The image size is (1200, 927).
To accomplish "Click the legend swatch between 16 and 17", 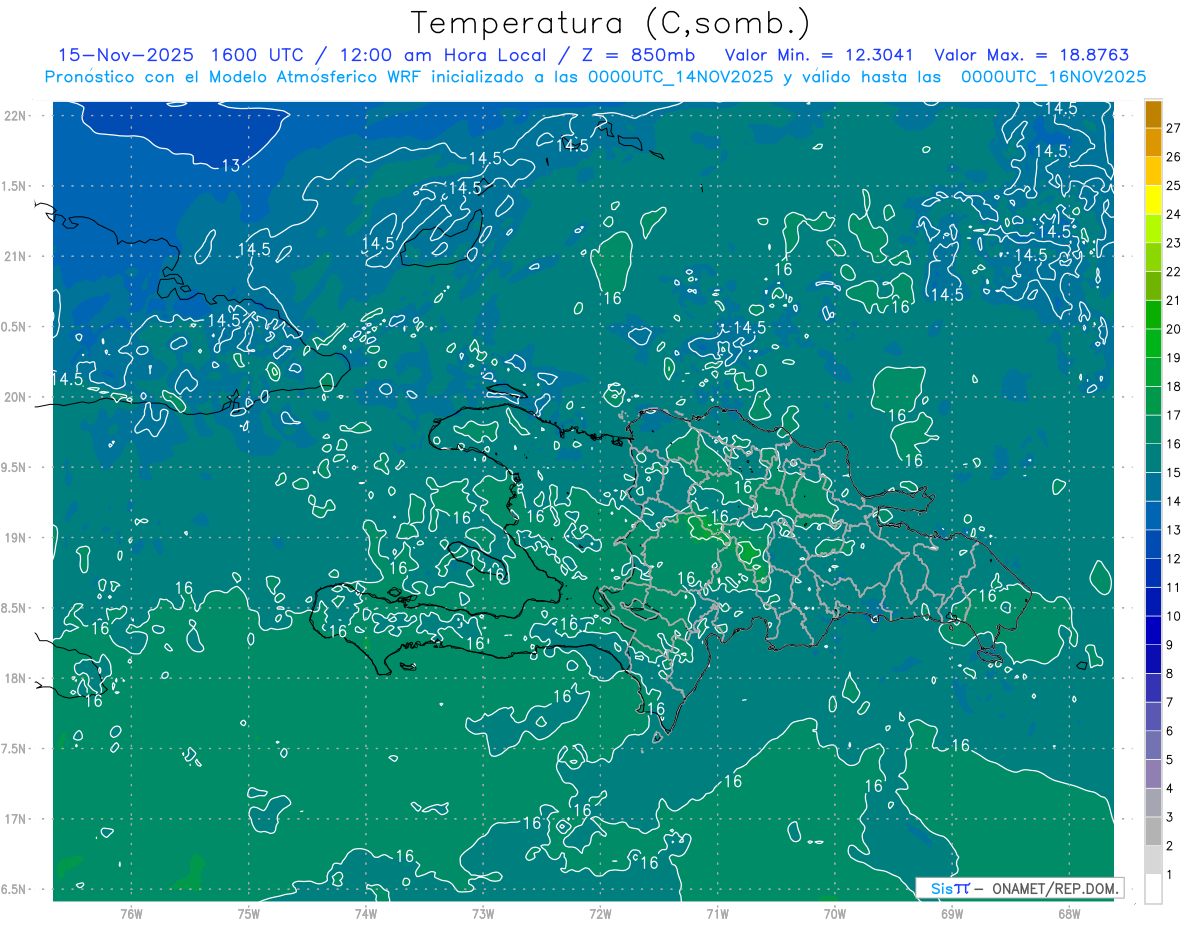I will tap(1153, 430).
